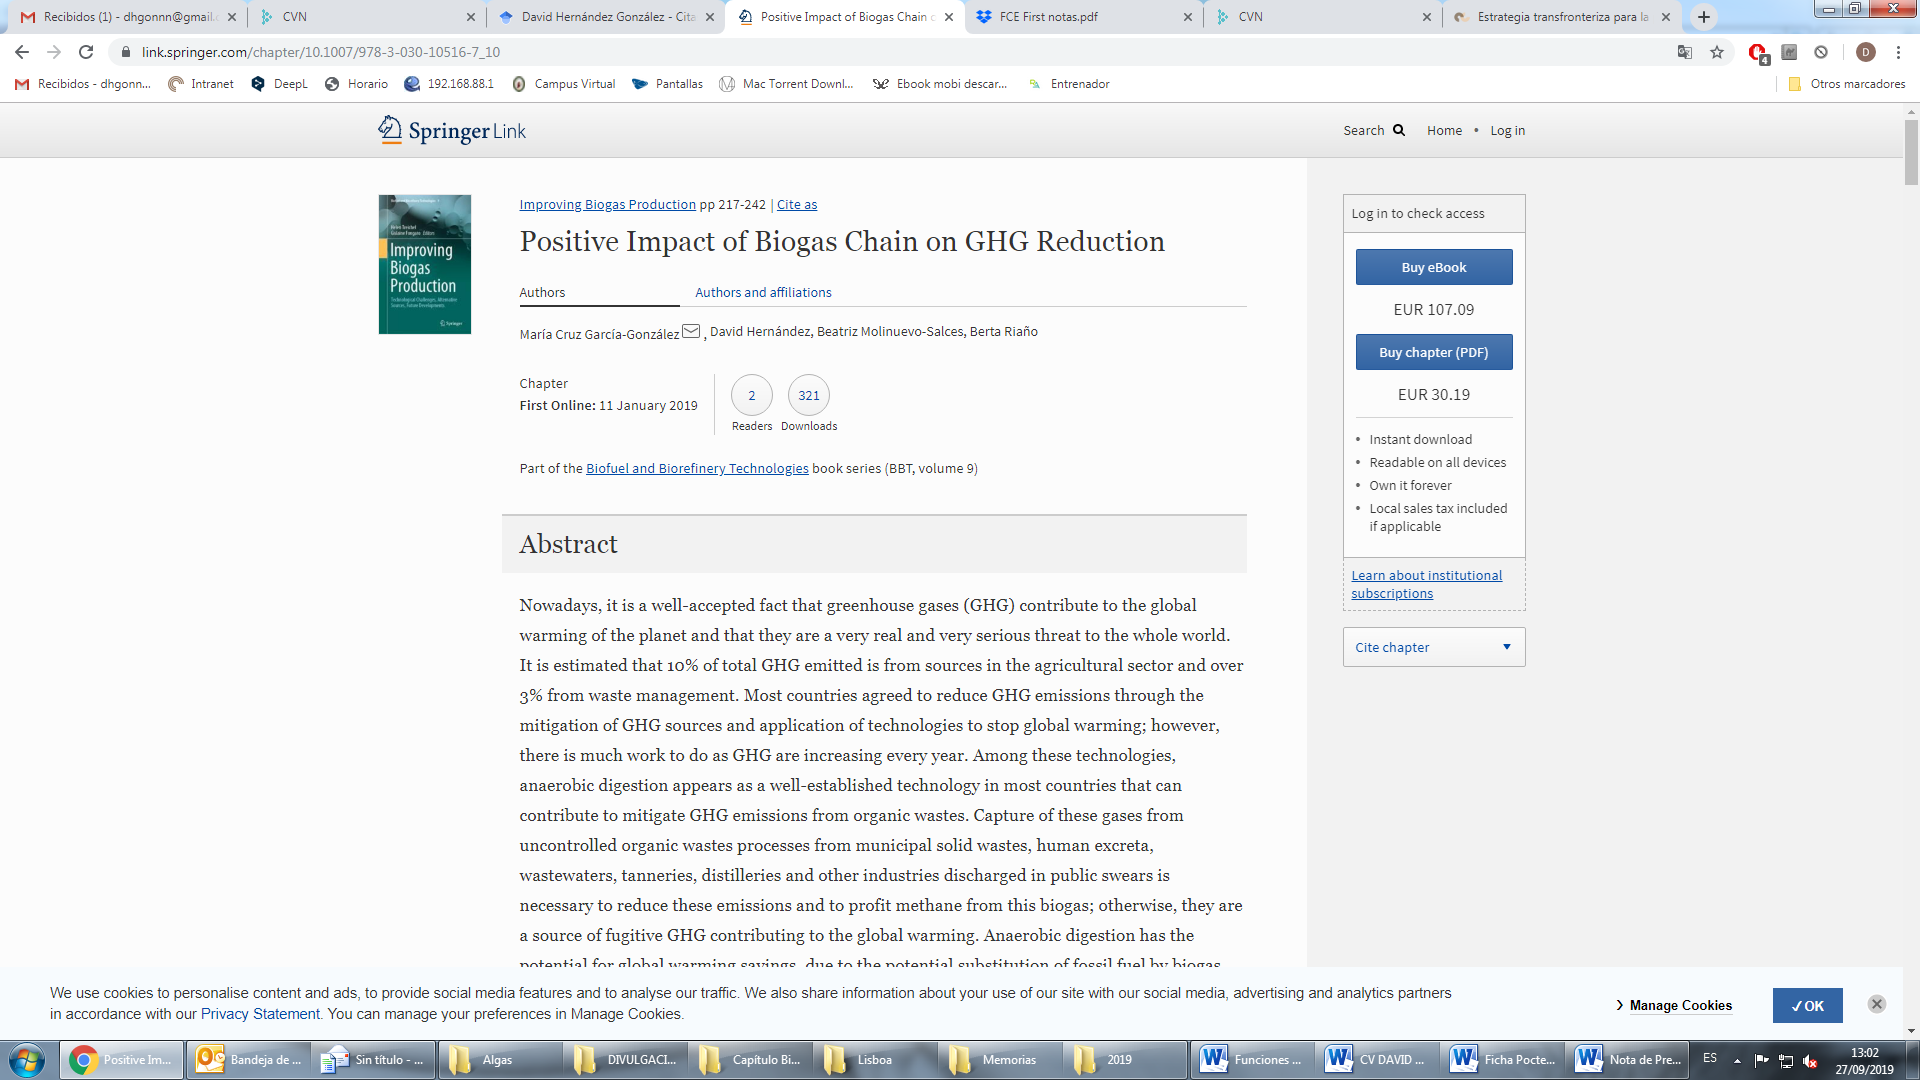Dismiss cookie banner with X icon

[x=1877, y=1004]
